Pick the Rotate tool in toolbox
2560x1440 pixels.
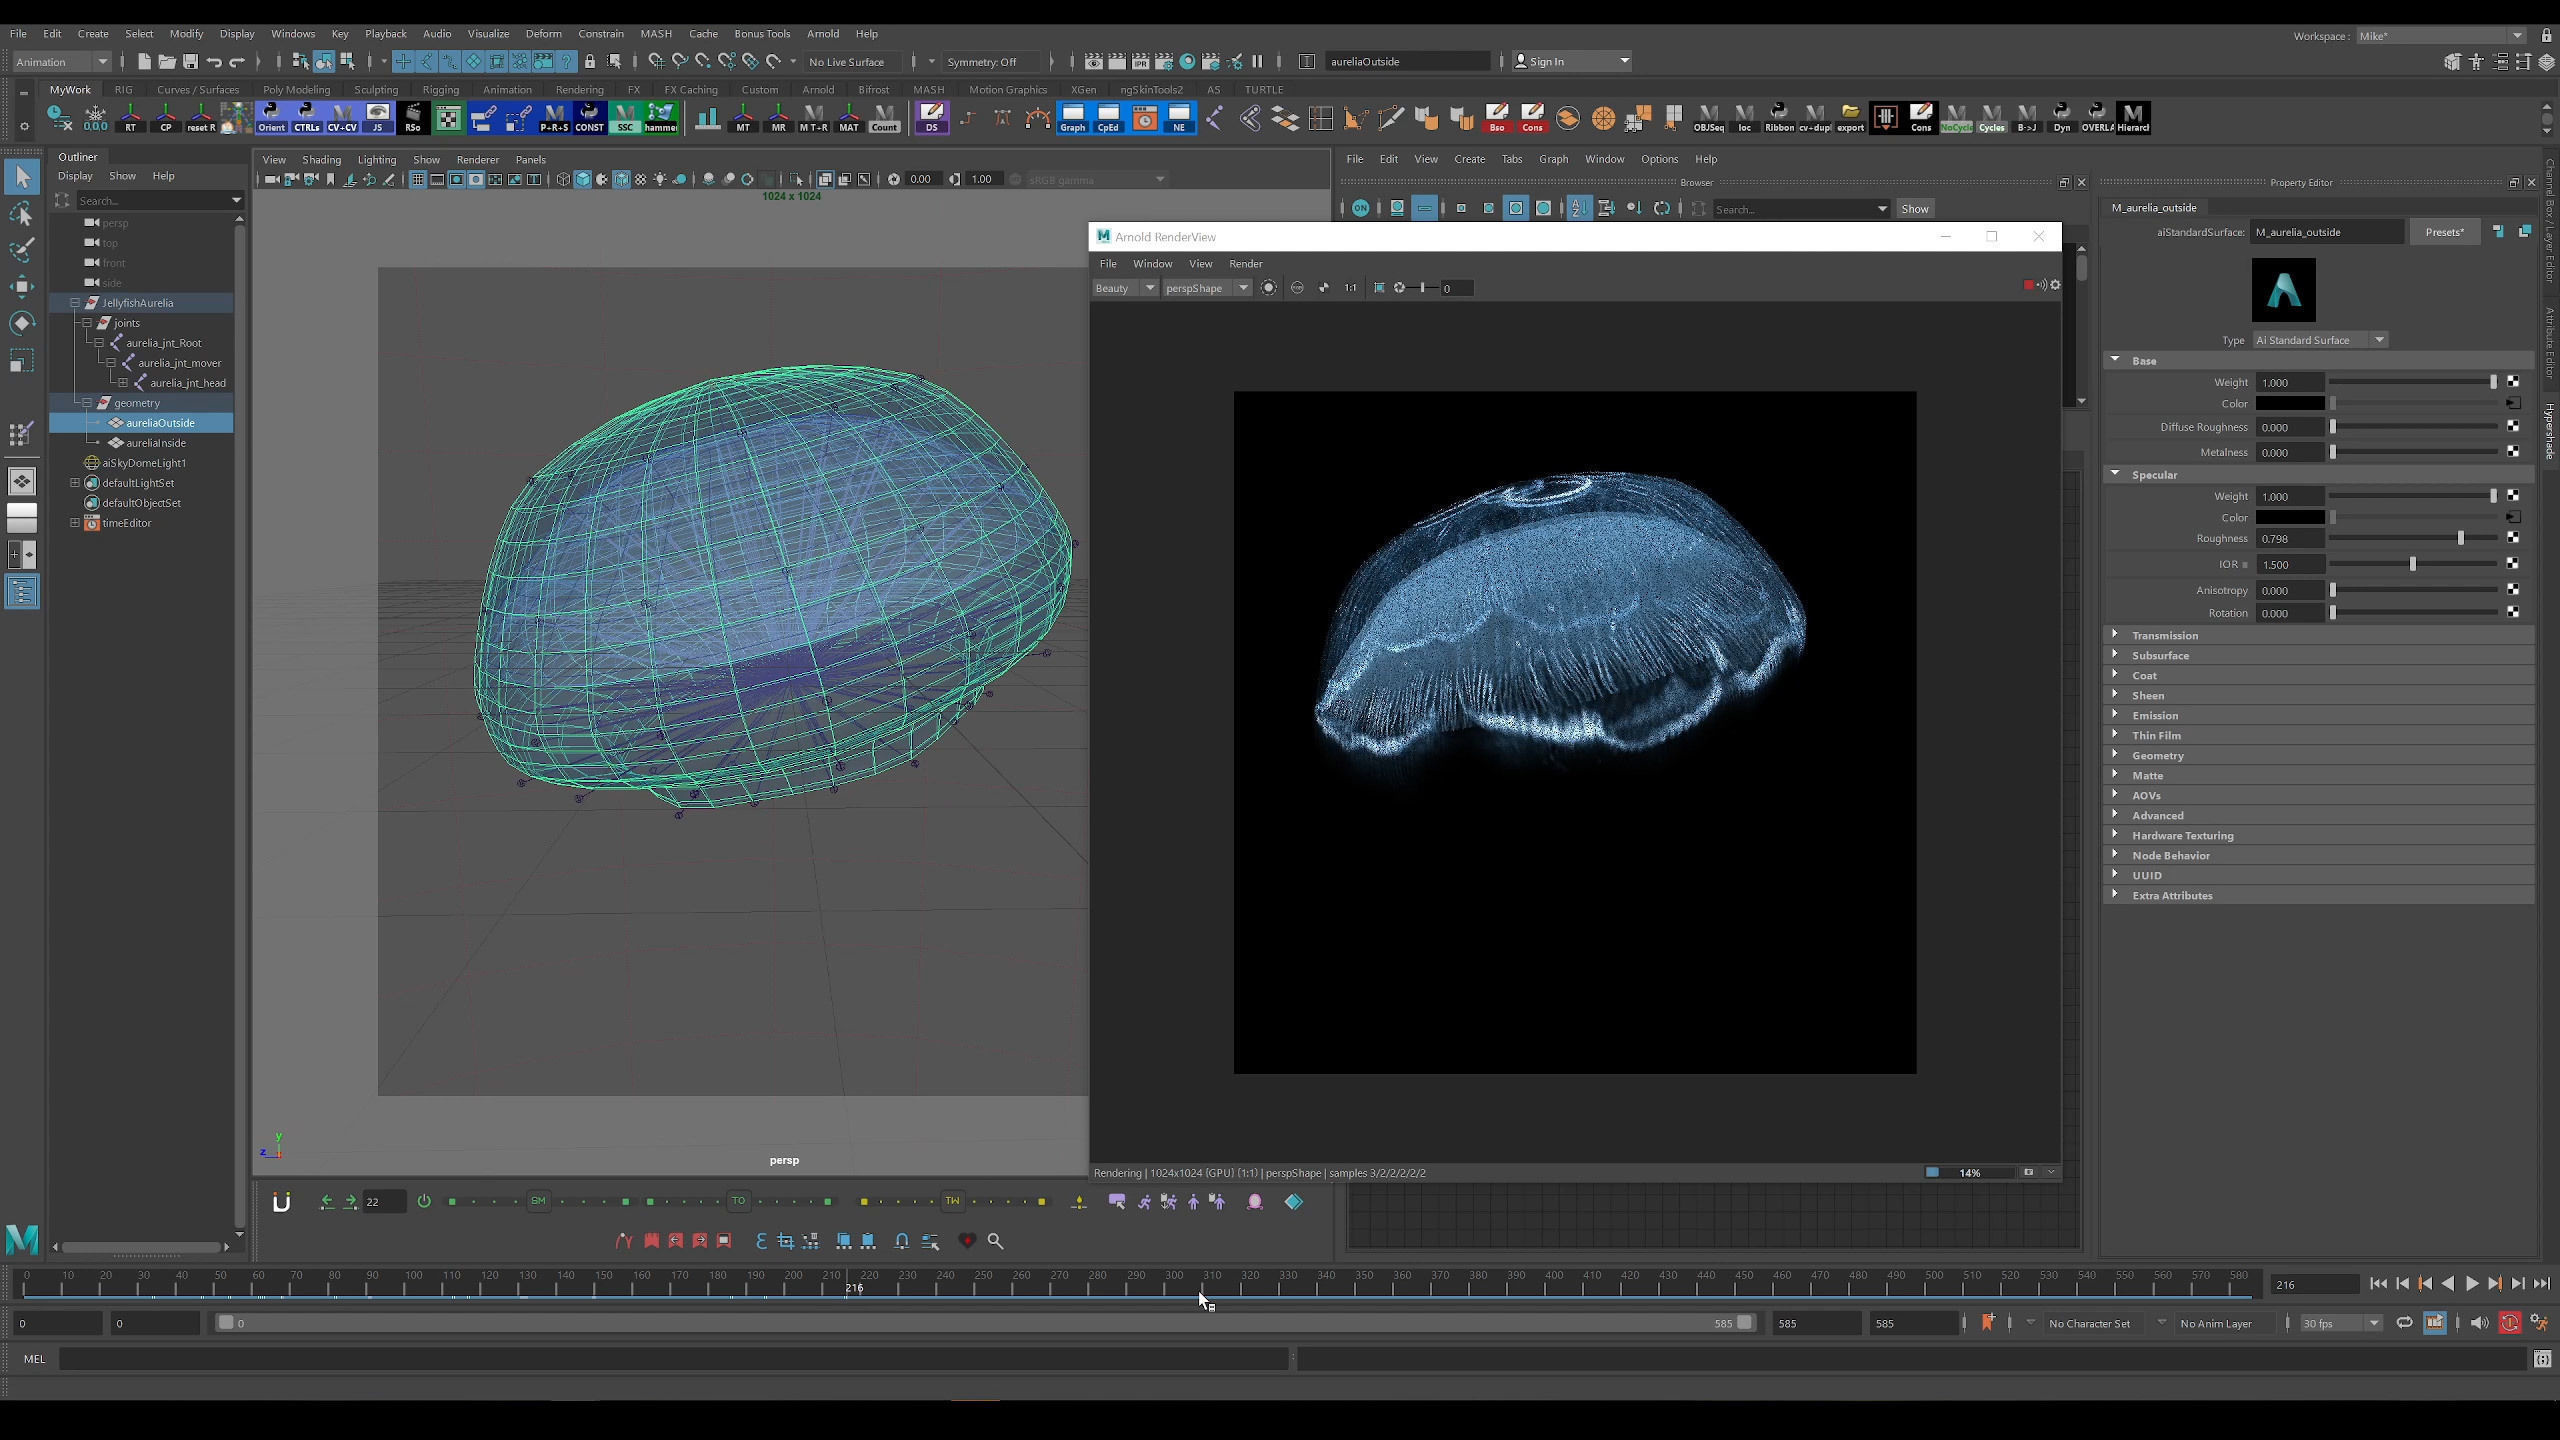22,323
